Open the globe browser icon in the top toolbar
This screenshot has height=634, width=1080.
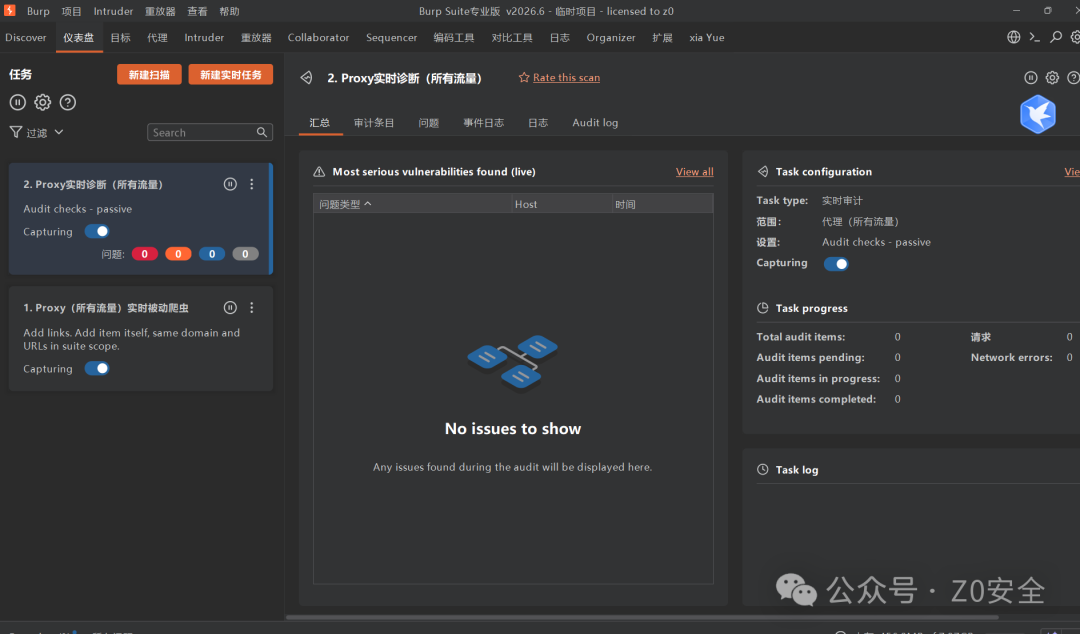click(1013, 37)
